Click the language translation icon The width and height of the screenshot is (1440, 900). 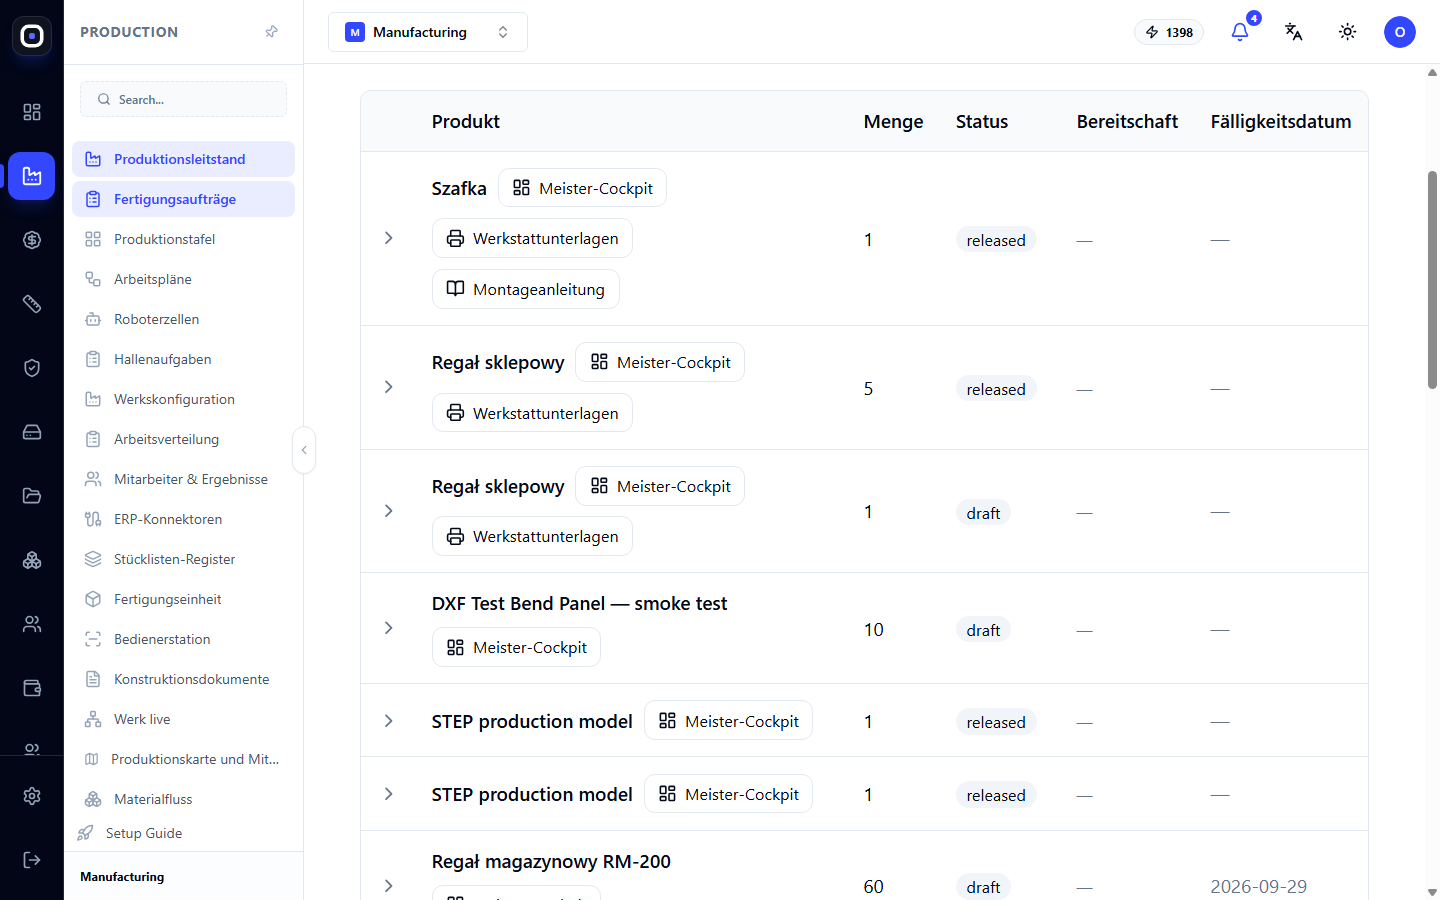tap(1294, 32)
